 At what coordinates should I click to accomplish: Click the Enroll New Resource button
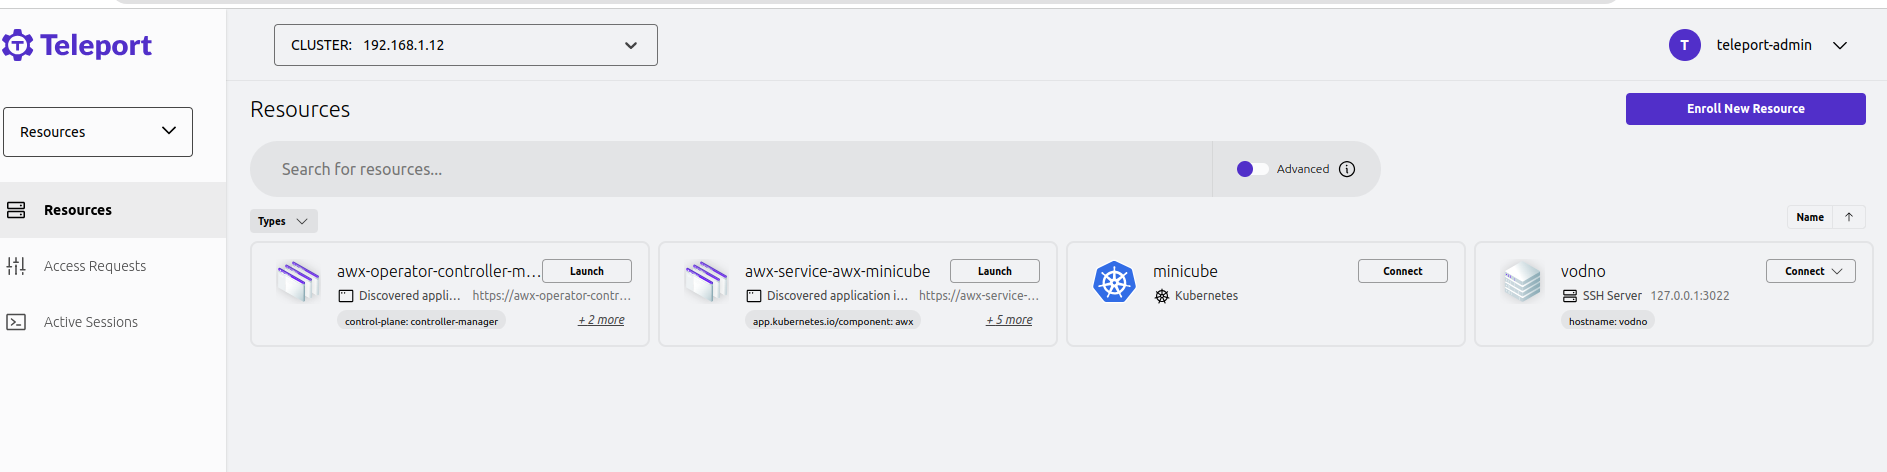pos(1746,109)
